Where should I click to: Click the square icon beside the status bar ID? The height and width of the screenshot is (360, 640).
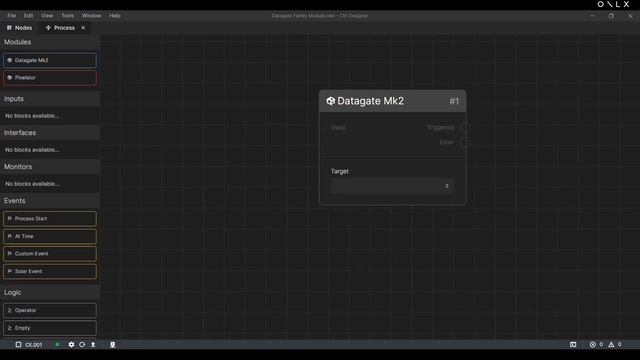pos(18,344)
